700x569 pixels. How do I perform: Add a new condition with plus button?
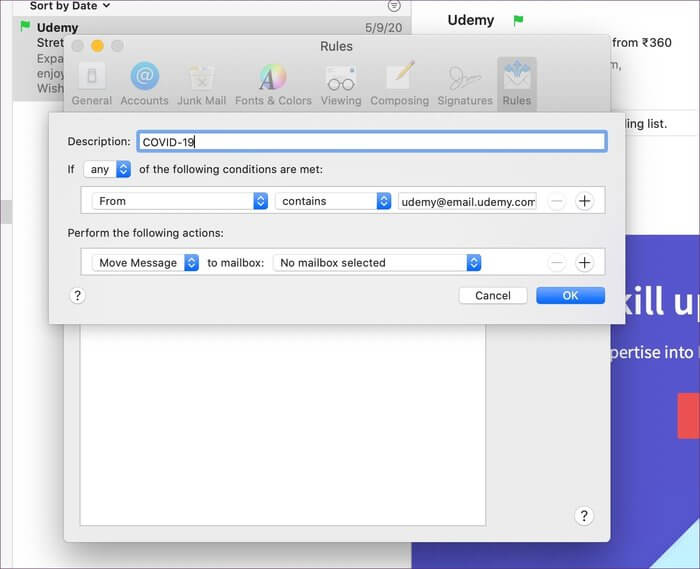click(585, 201)
